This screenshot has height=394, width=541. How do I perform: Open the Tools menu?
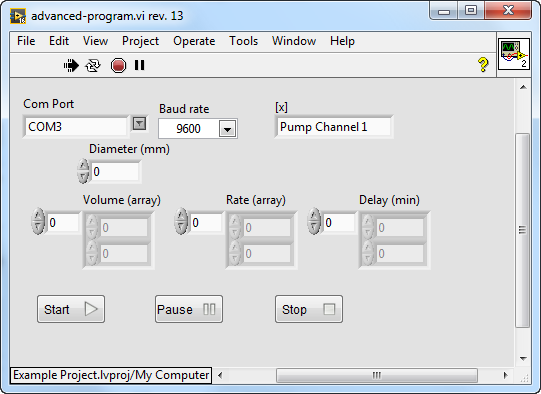pyautogui.click(x=244, y=41)
